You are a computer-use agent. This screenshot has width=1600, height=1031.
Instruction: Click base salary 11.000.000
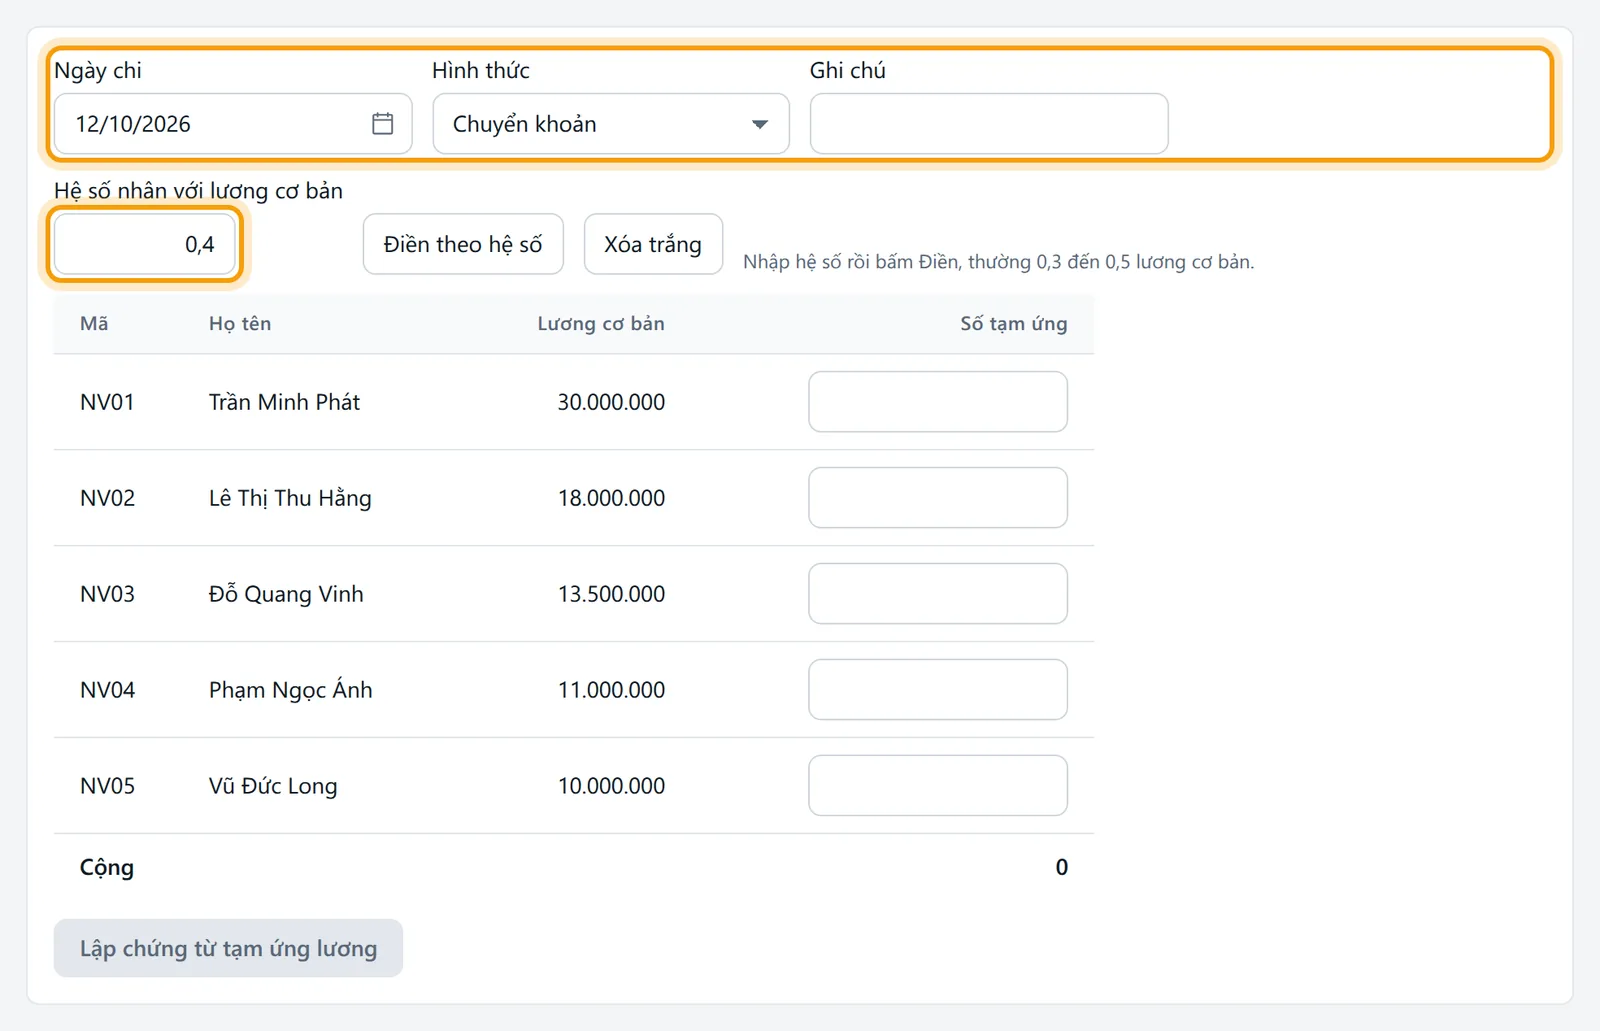[x=611, y=690]
